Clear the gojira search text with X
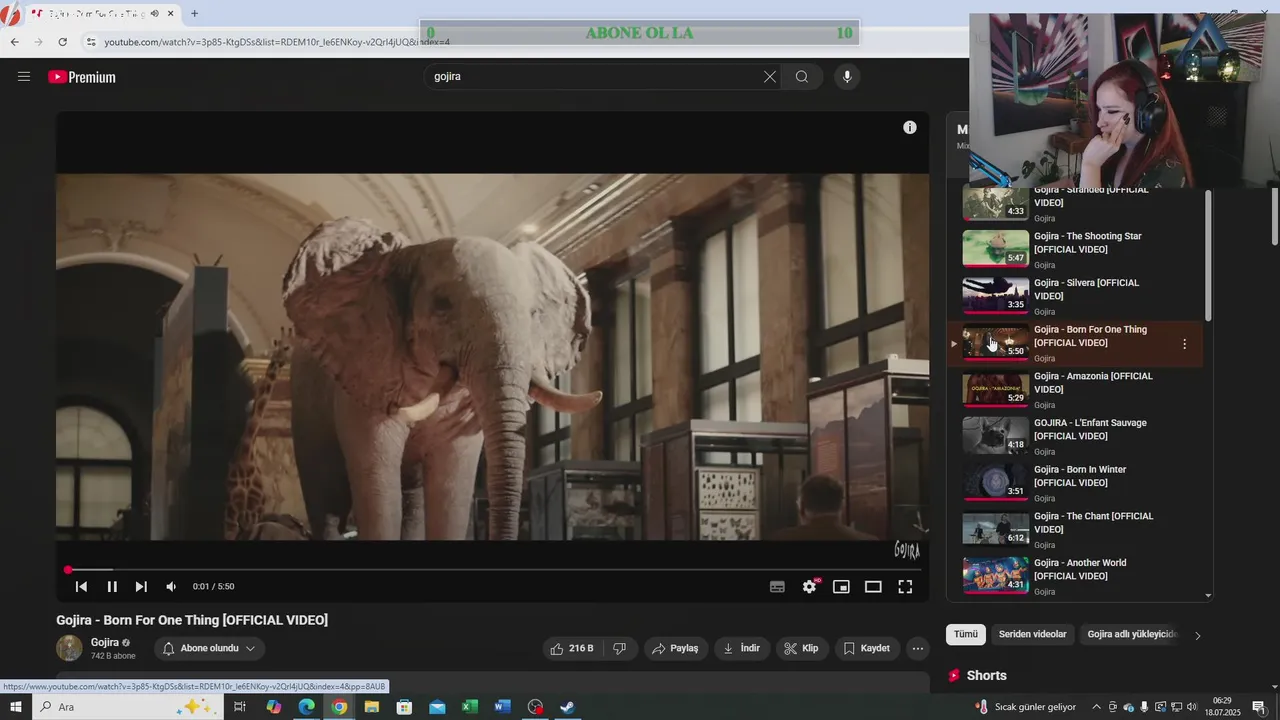 pos(770,77)
